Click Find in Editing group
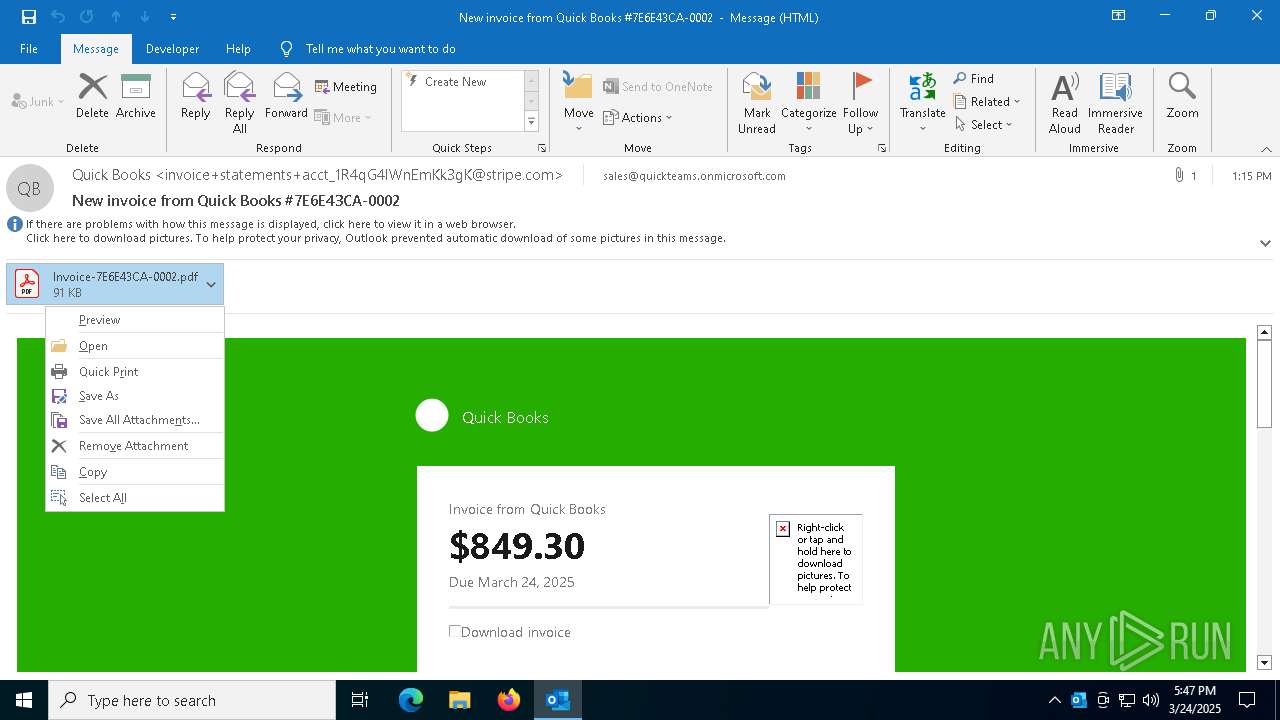The height and width of the screenshot is (720, 1280). 974,79
